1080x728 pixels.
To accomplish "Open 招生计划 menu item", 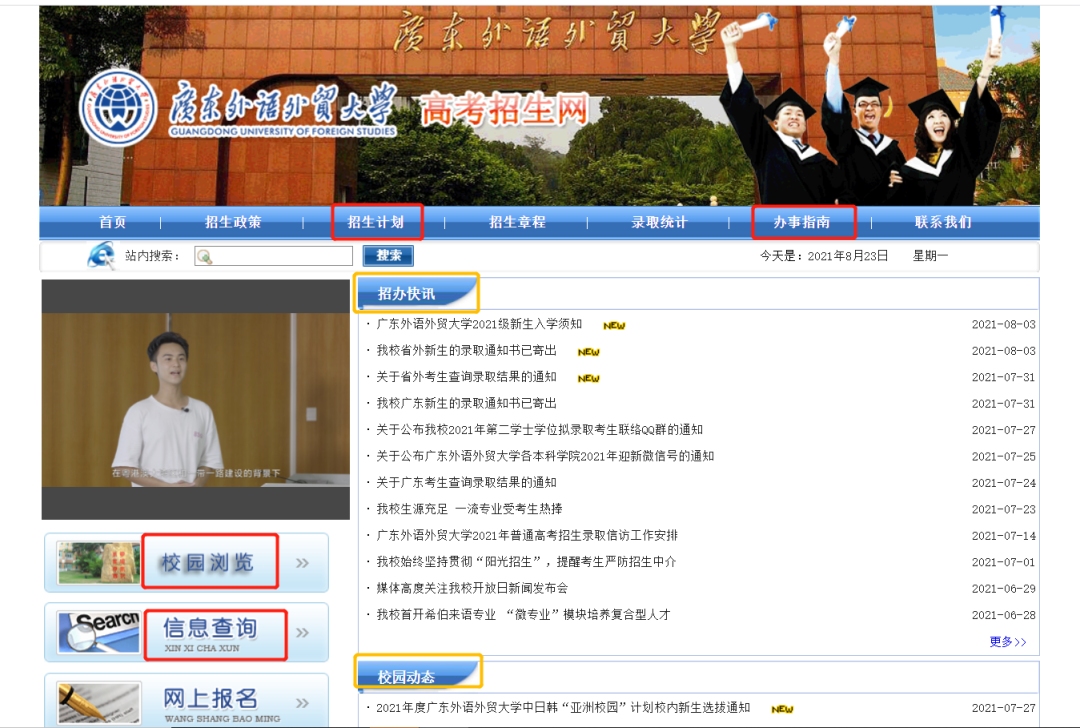I will 375,222.
